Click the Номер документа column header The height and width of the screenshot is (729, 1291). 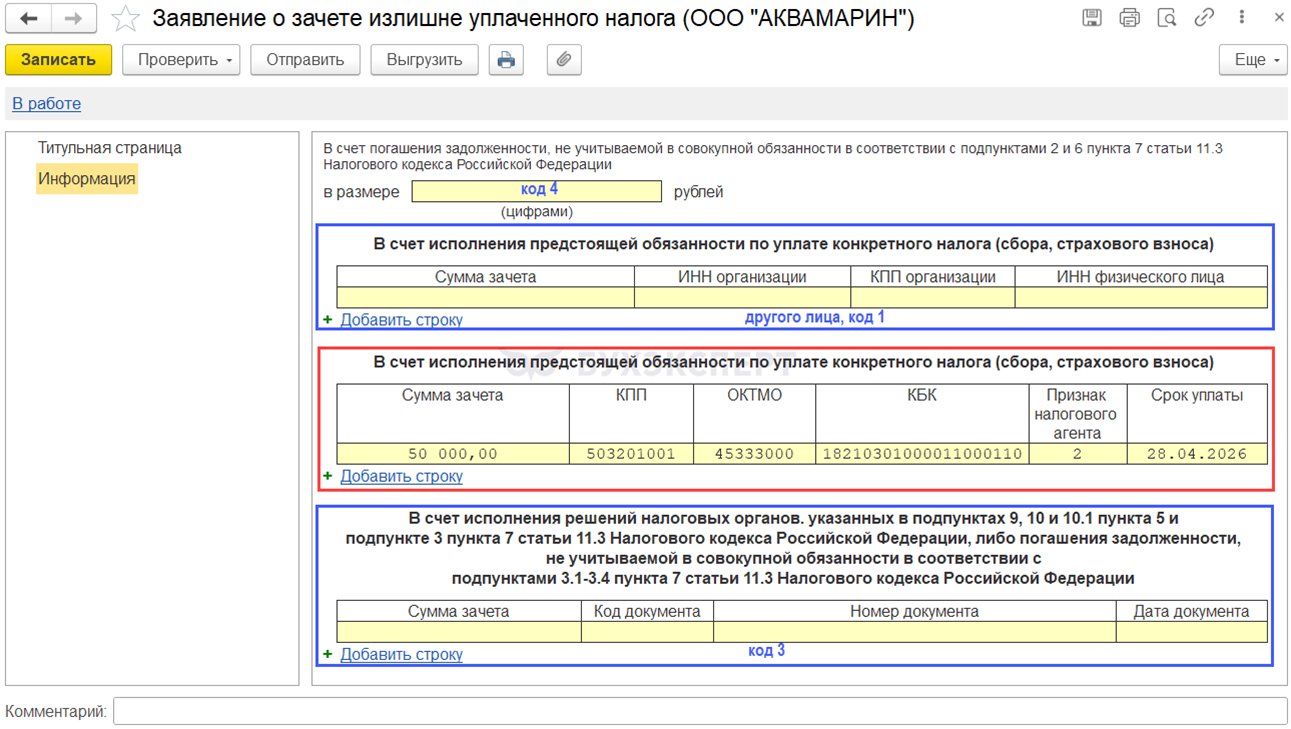pyautogui.click(x=915, y=611)
